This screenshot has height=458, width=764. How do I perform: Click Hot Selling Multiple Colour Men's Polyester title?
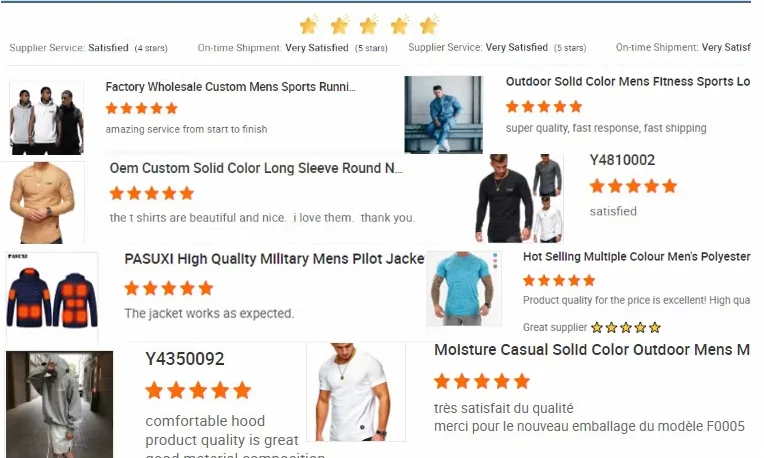coord(636,257)
